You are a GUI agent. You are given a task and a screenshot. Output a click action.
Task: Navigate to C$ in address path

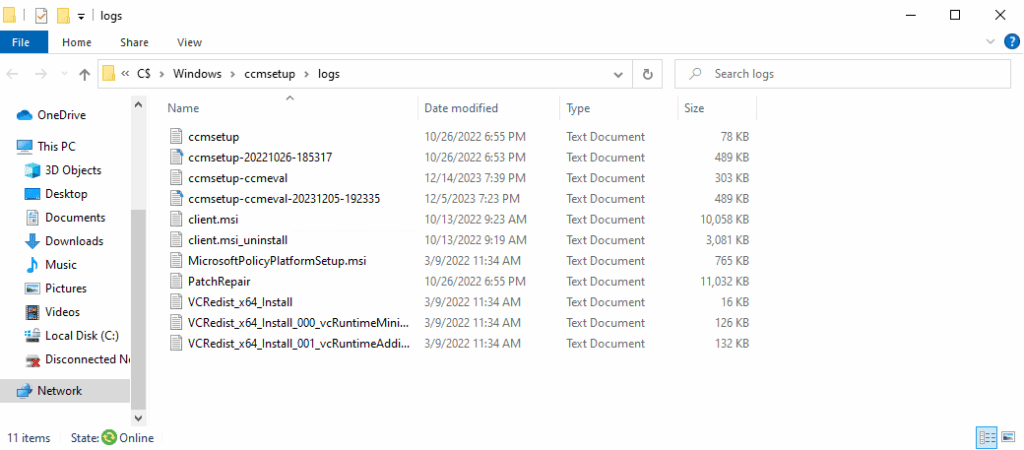point(144,74)
